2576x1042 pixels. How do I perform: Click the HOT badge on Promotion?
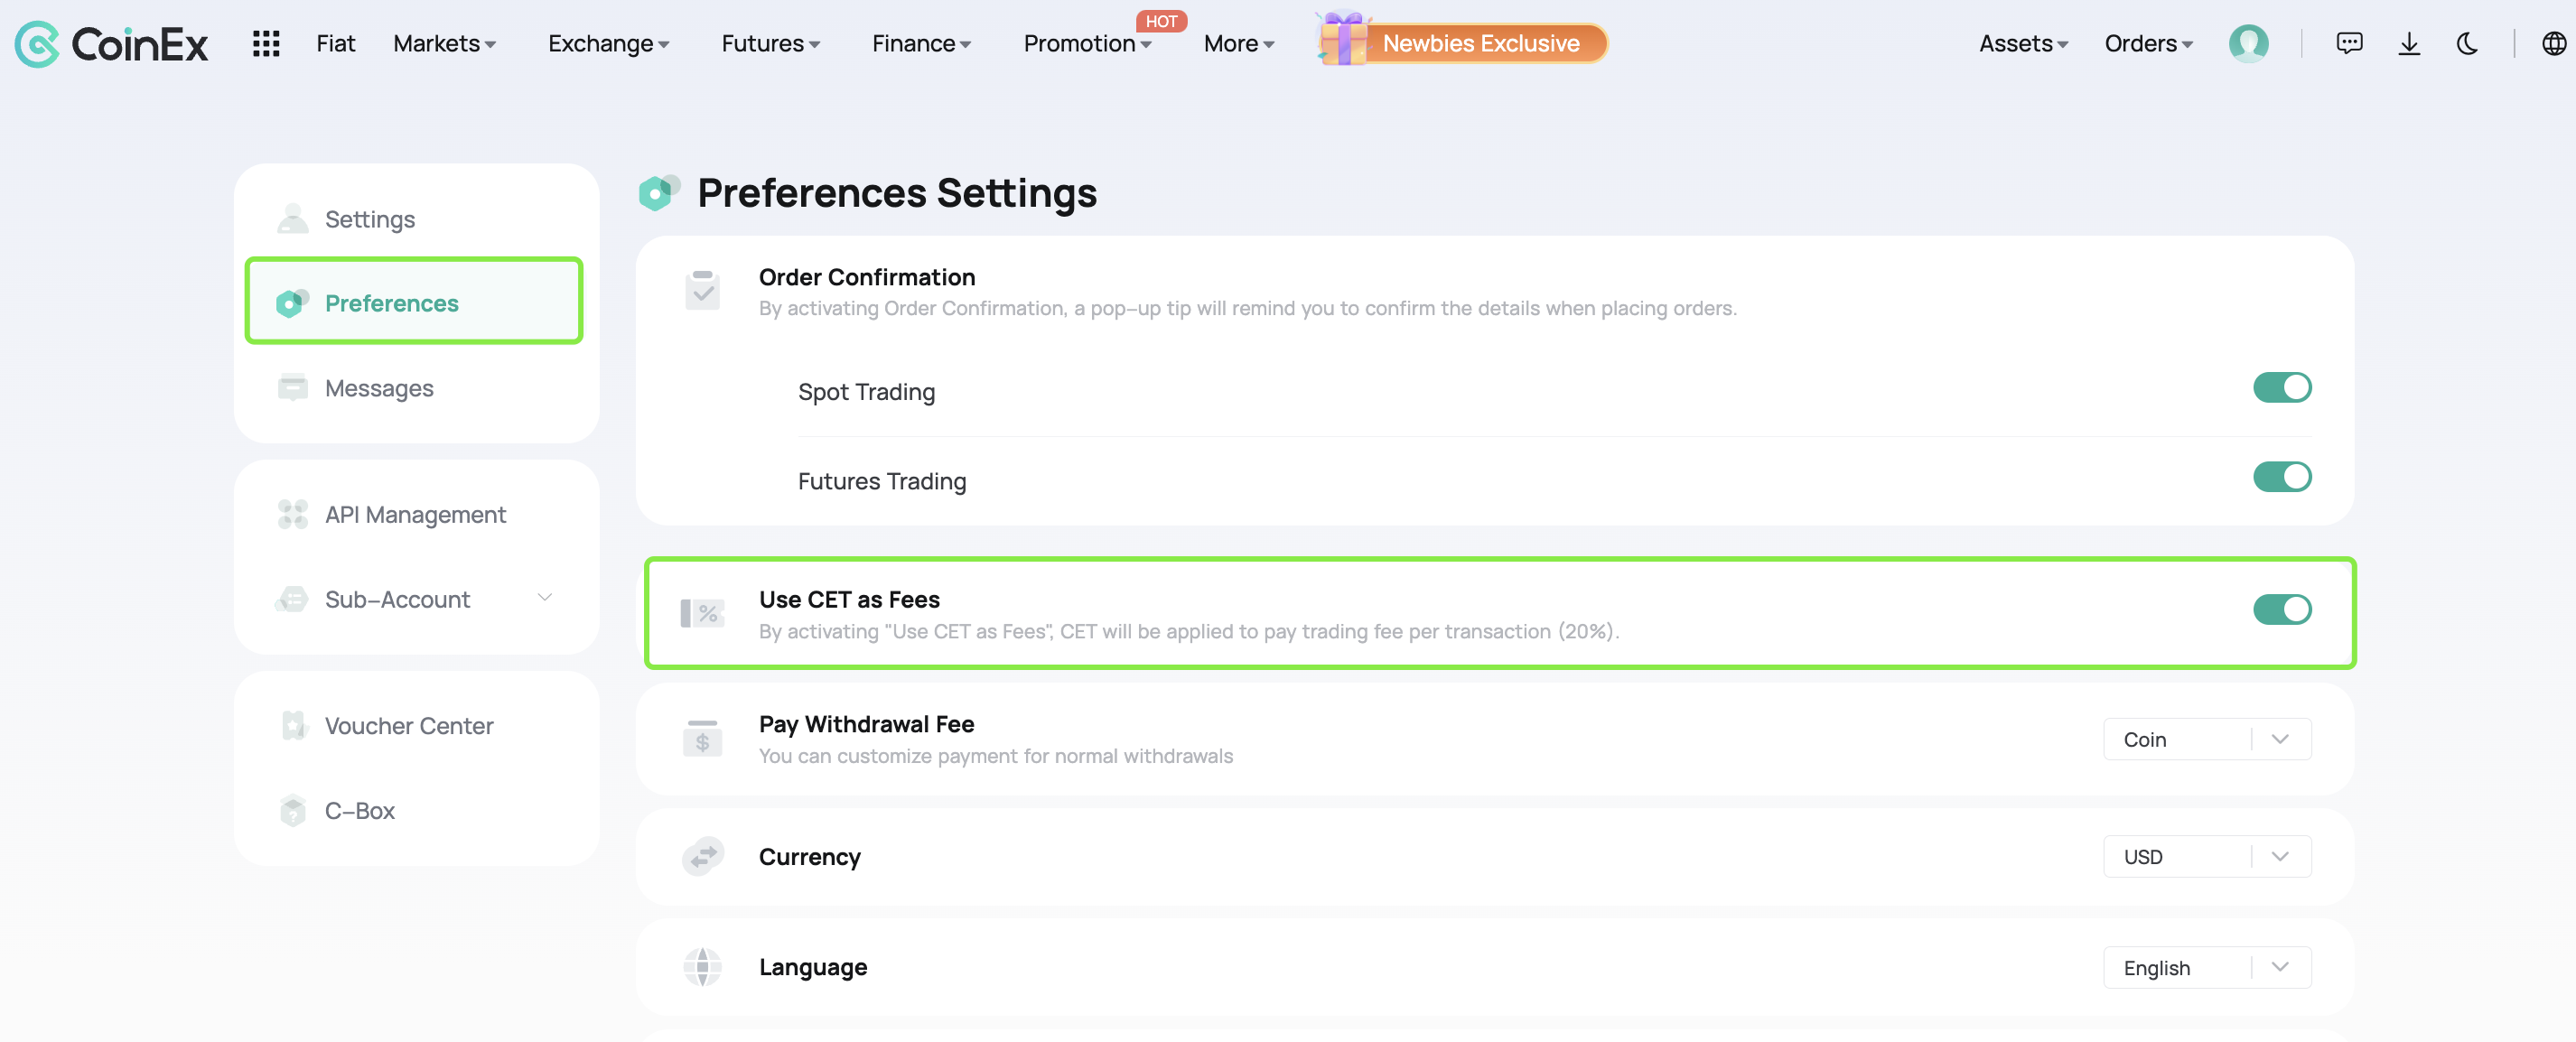(x=1161, y=21)
